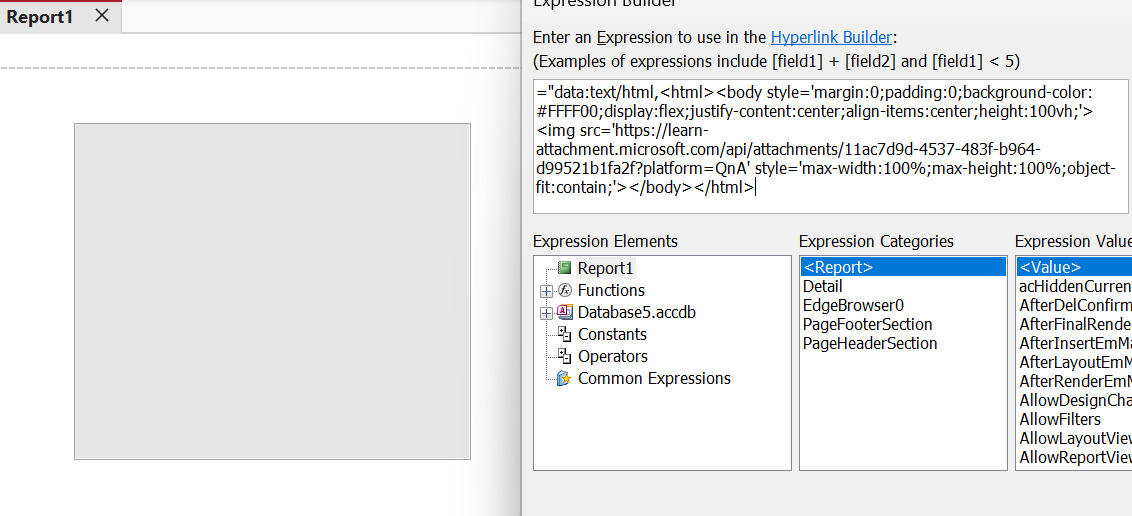Select Database5.accdb in Expression Elements
The image size is (1132, 516).
[637, 312]
